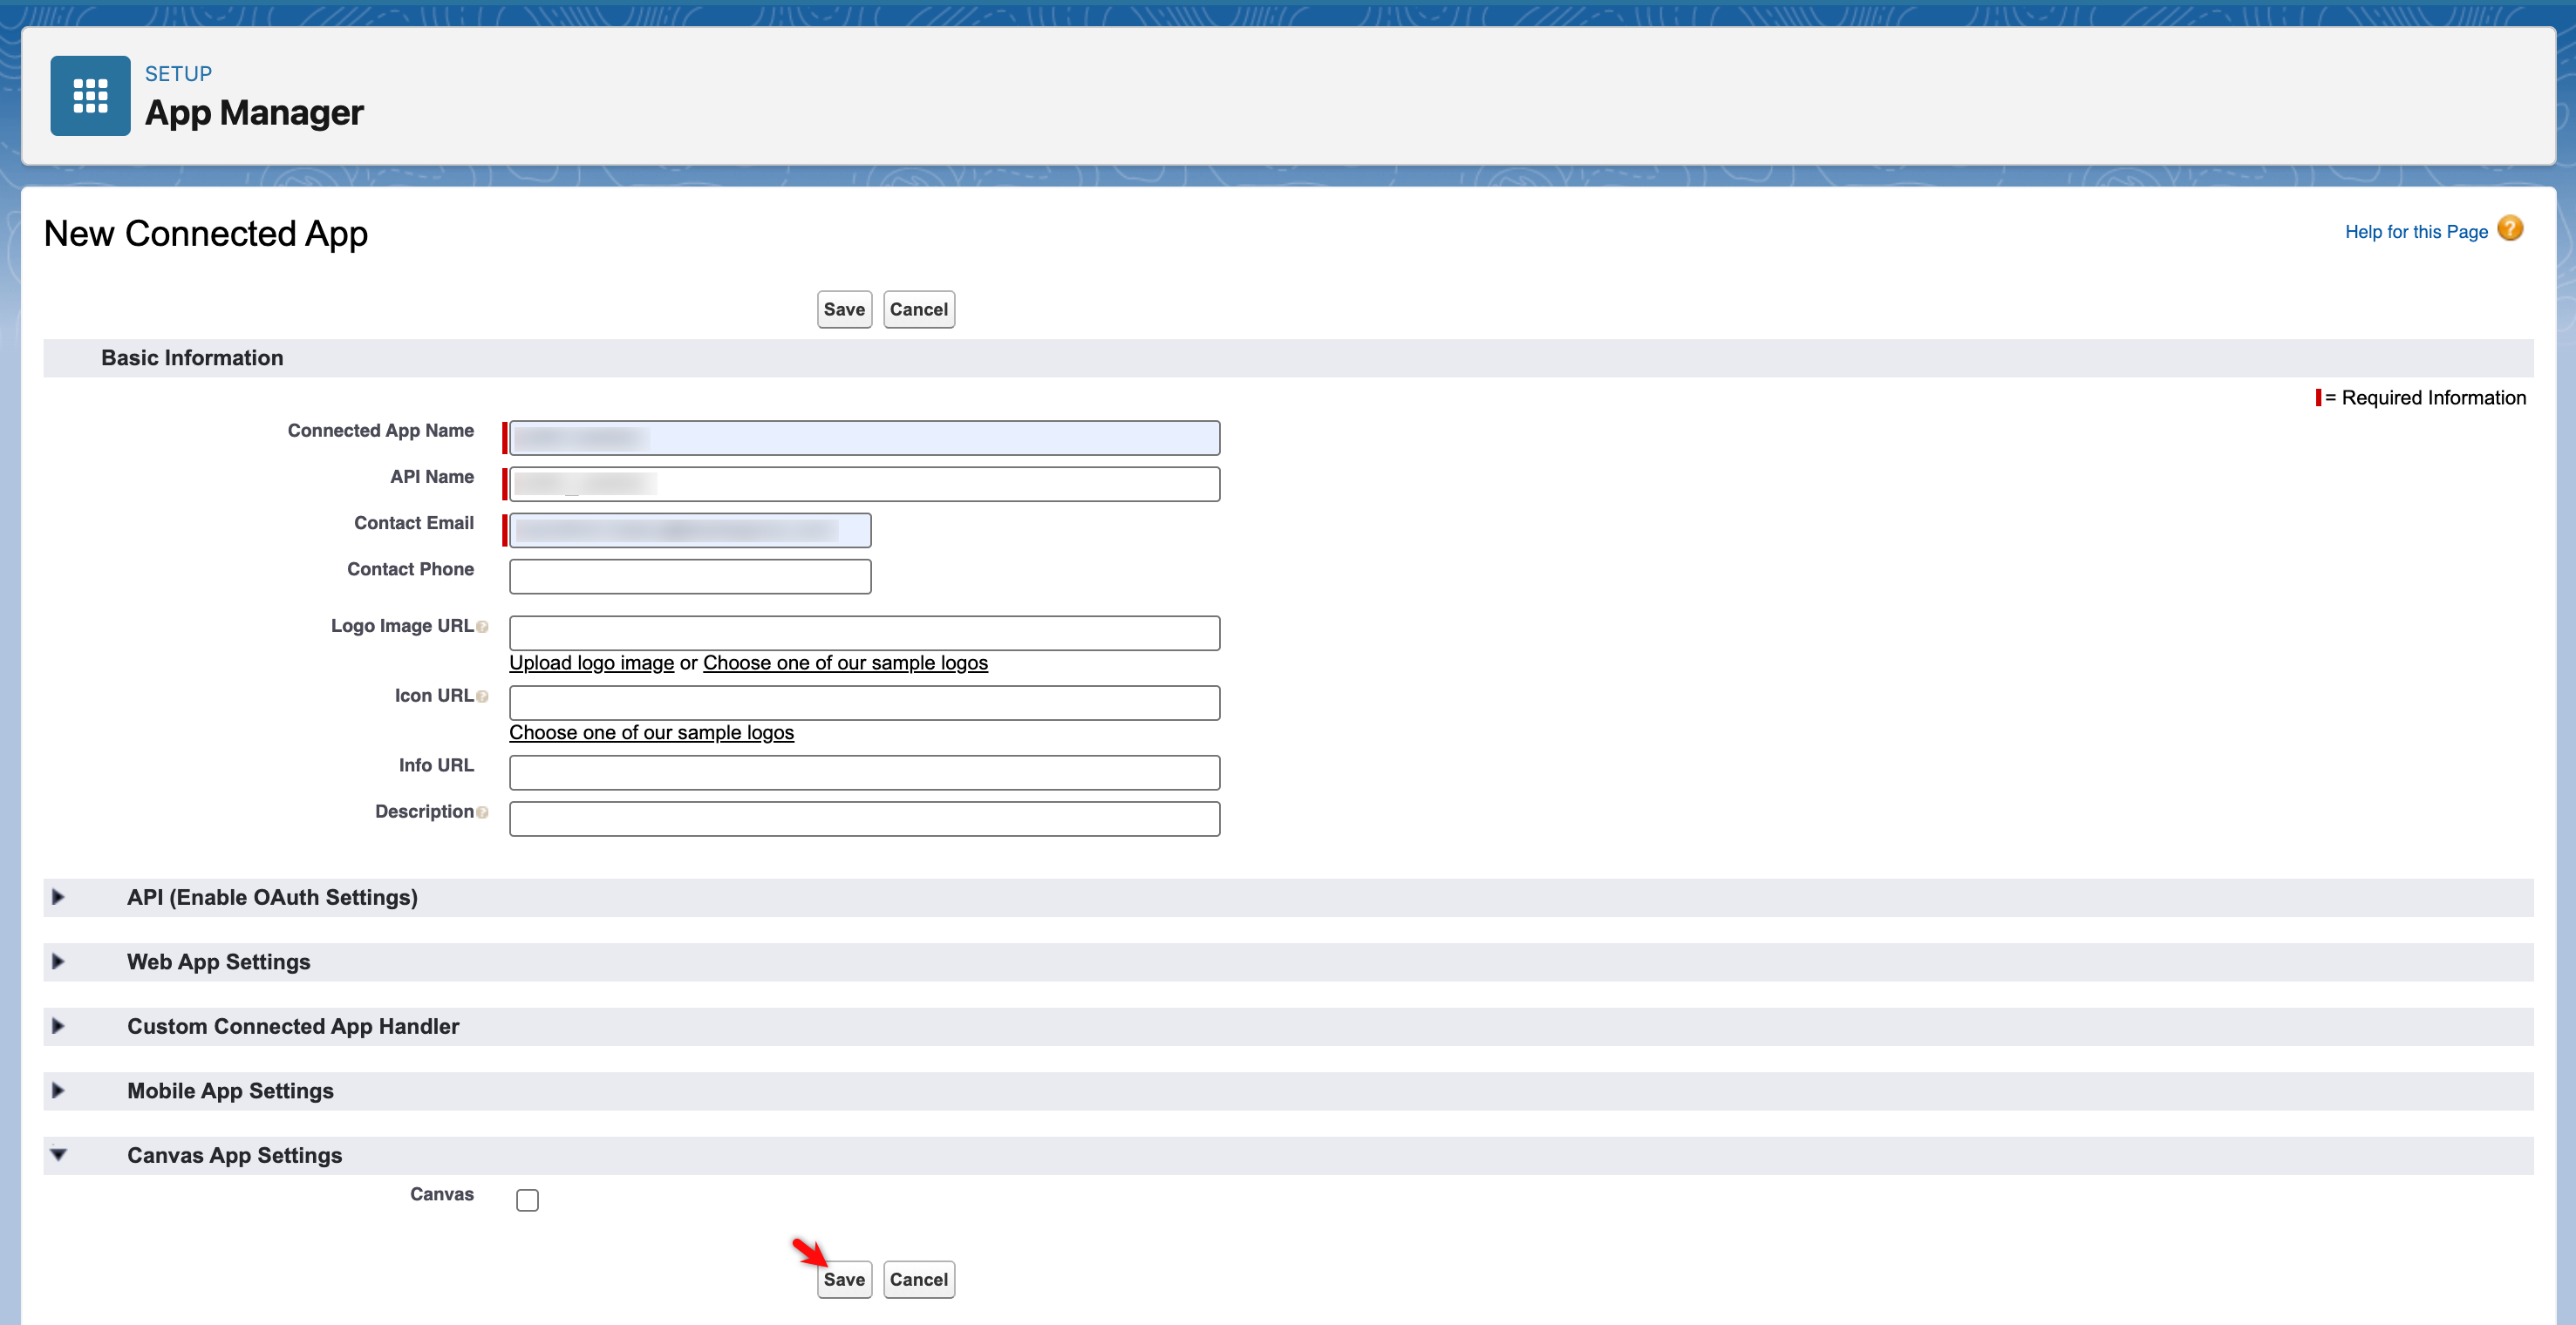Screen dimensions: 2576x1325
Task: Expand the API (Enable OAuth Settings) section
Action: click(x=58, y=897)
